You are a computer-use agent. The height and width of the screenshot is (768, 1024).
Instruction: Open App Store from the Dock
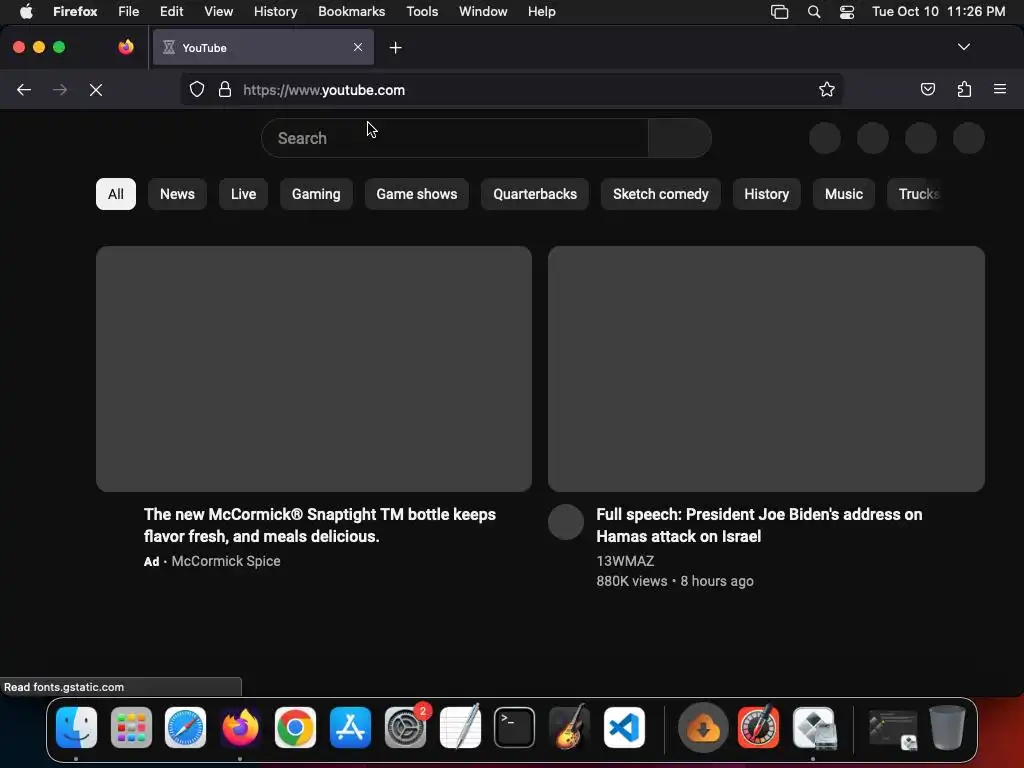[x=350, y=728]
